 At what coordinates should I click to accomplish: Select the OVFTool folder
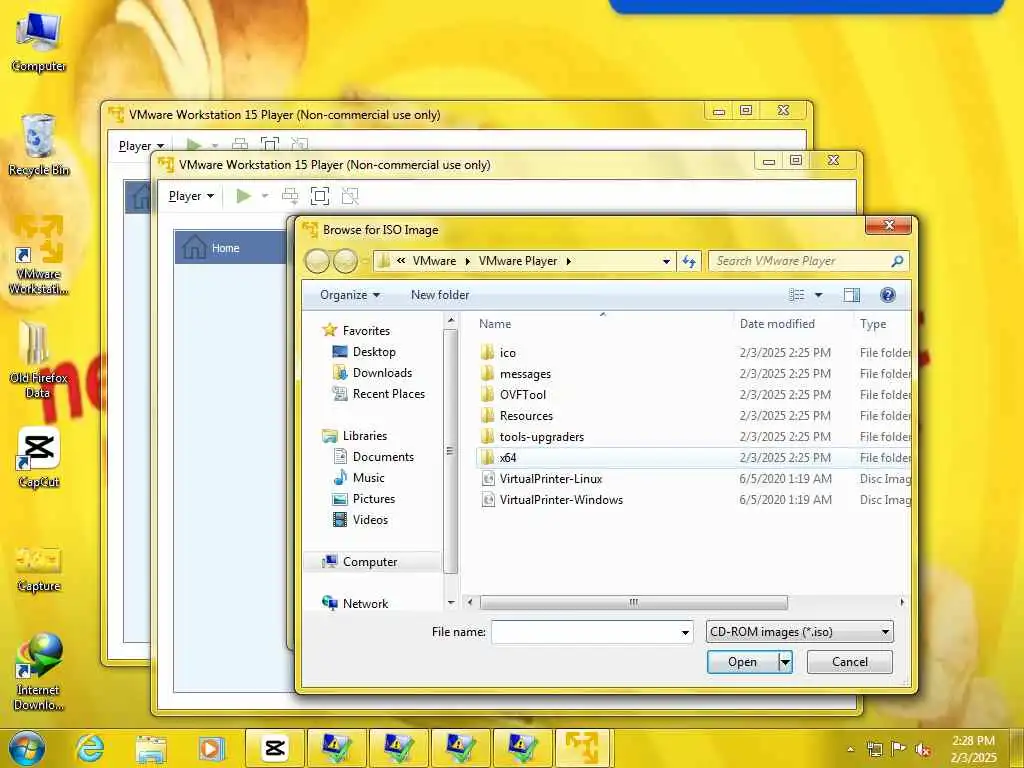click(522, 394)
